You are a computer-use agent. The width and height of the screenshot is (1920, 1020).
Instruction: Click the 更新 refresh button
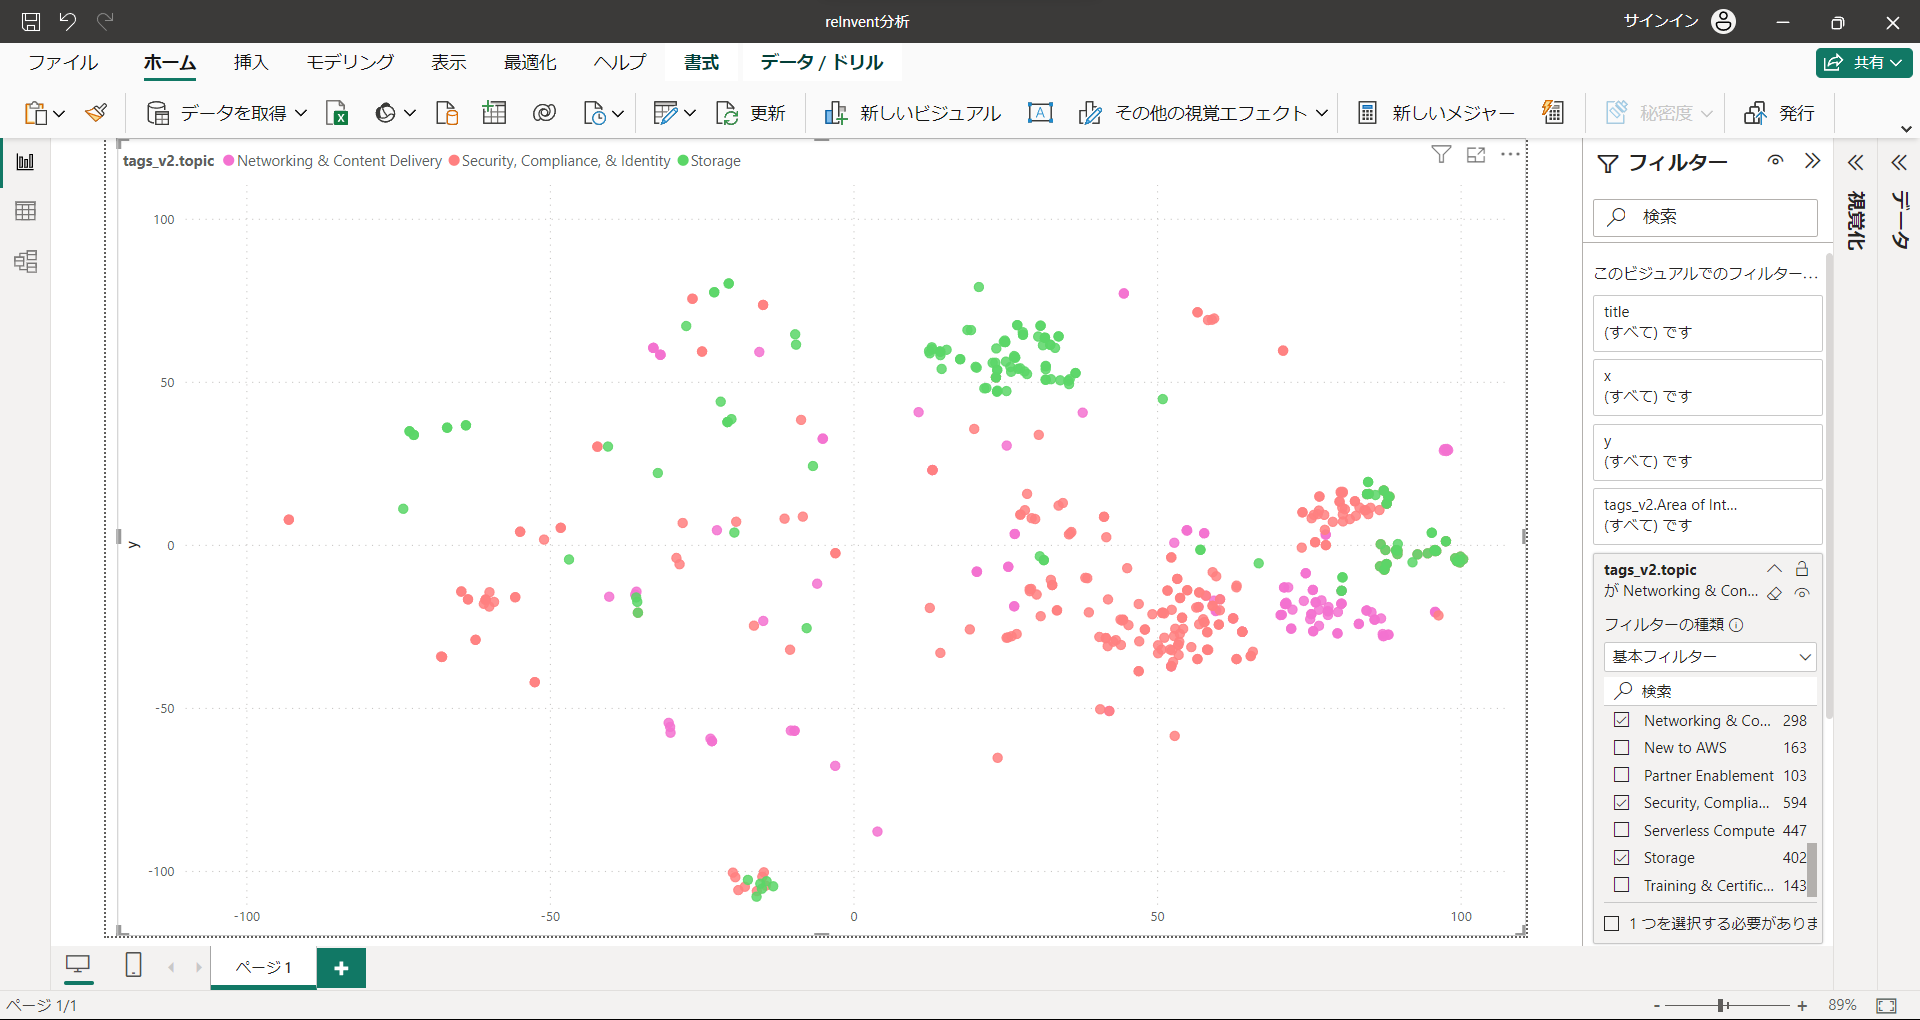(751, 113)
